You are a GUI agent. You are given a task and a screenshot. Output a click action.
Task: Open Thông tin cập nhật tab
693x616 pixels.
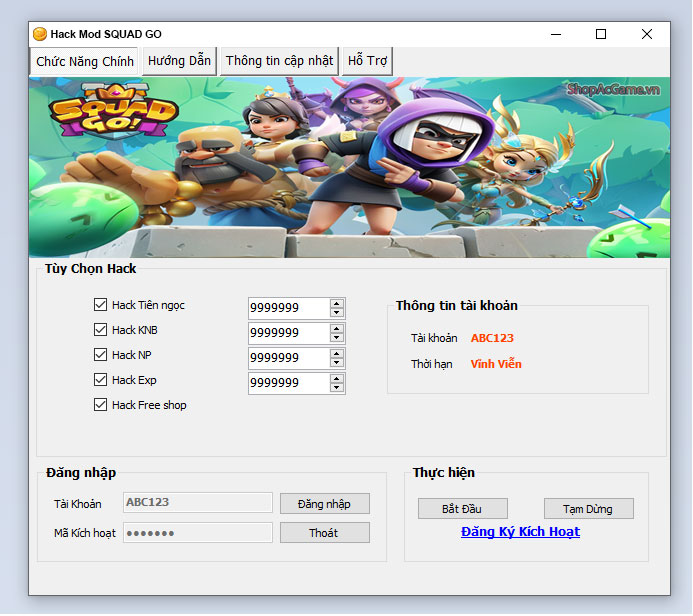click(x=279, y=61)
